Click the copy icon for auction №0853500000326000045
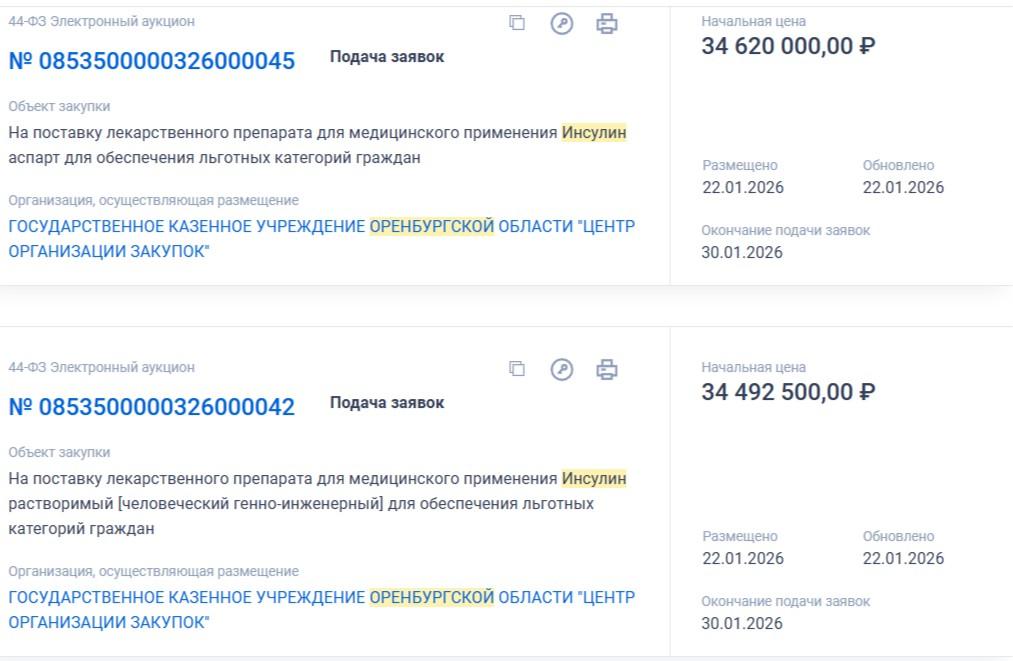The height and width of the screenshot is (661, 1013). point(517,23)
